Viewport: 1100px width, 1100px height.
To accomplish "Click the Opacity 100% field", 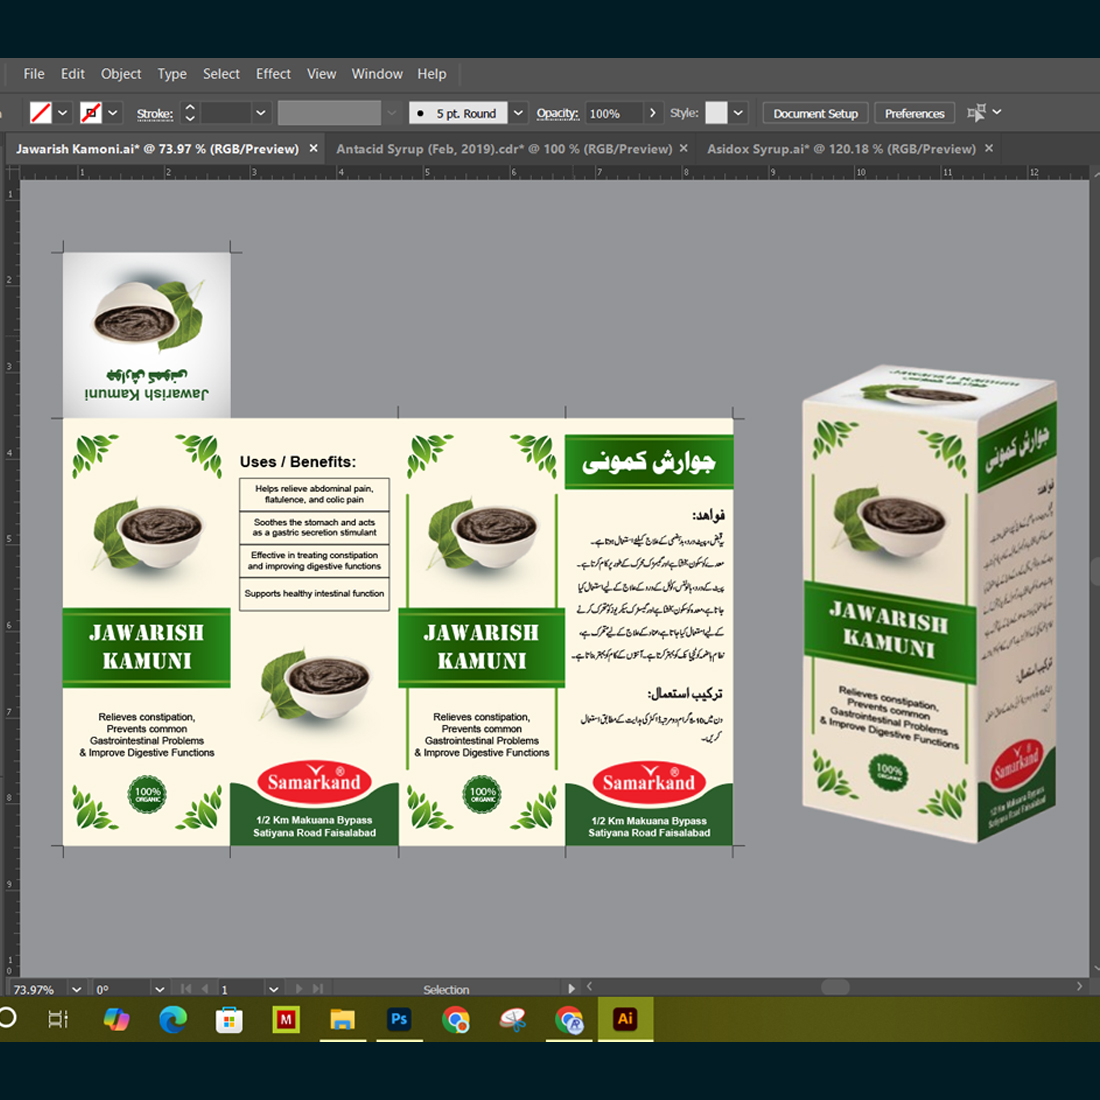I will (x=614, y=113).
